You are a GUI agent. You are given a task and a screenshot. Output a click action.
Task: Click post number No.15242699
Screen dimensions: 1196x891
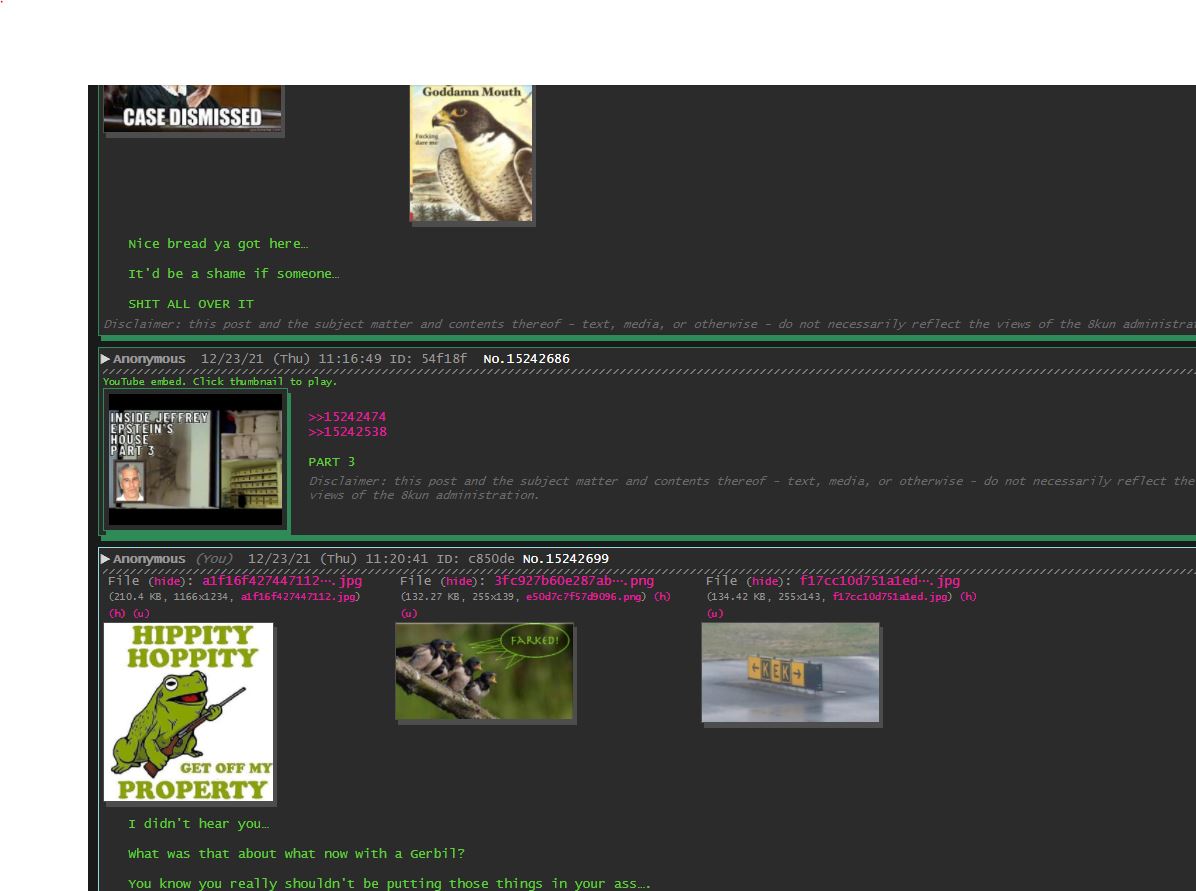[x=566, y=558]
